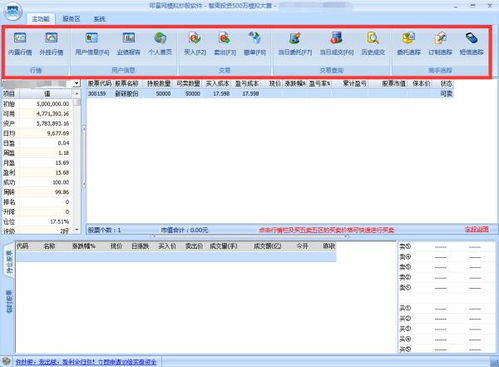Select the lower vertical side tab

[x=9, y=301]
